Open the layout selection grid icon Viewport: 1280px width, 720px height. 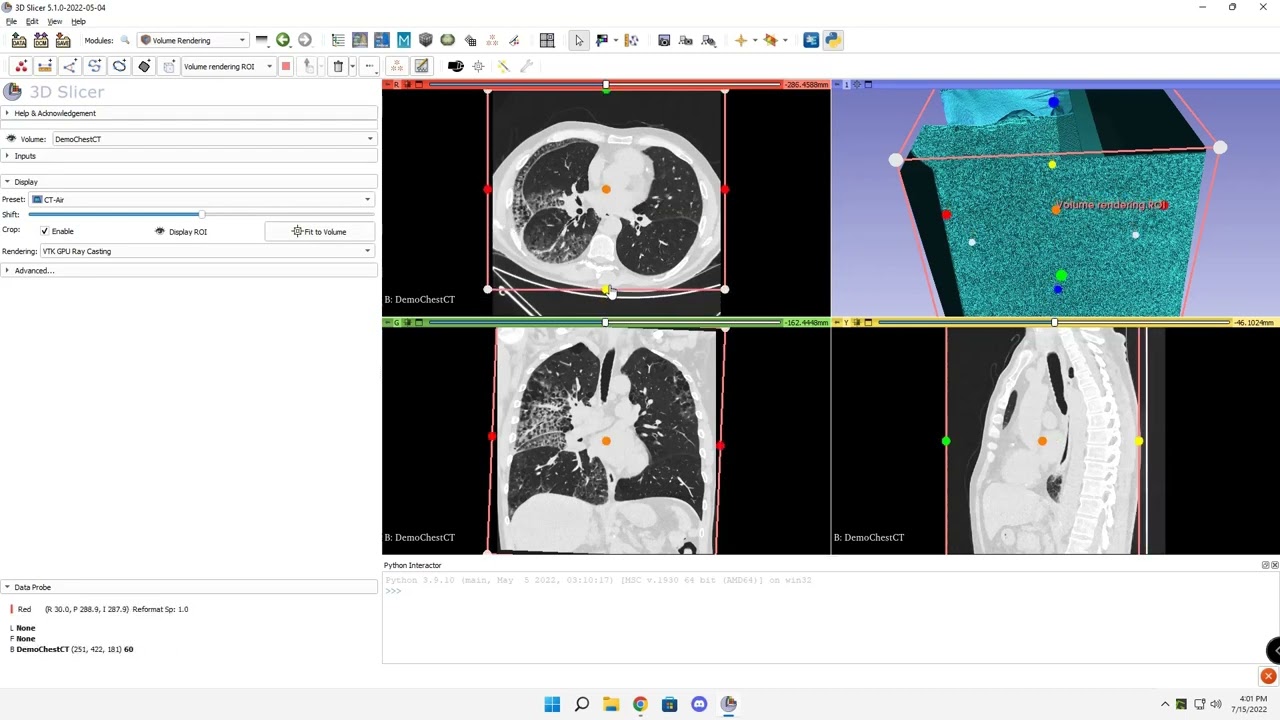[547, 40]
